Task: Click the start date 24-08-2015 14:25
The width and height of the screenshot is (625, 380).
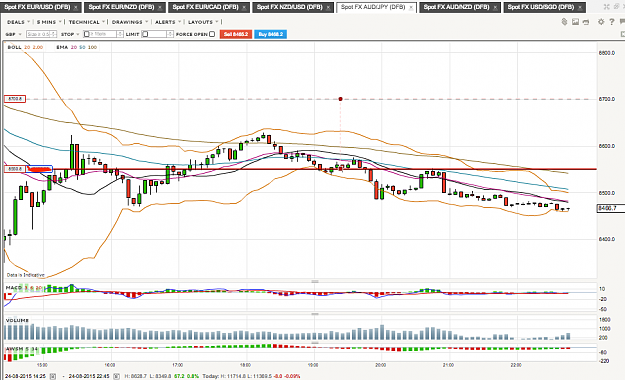Action: pos(26,376)
